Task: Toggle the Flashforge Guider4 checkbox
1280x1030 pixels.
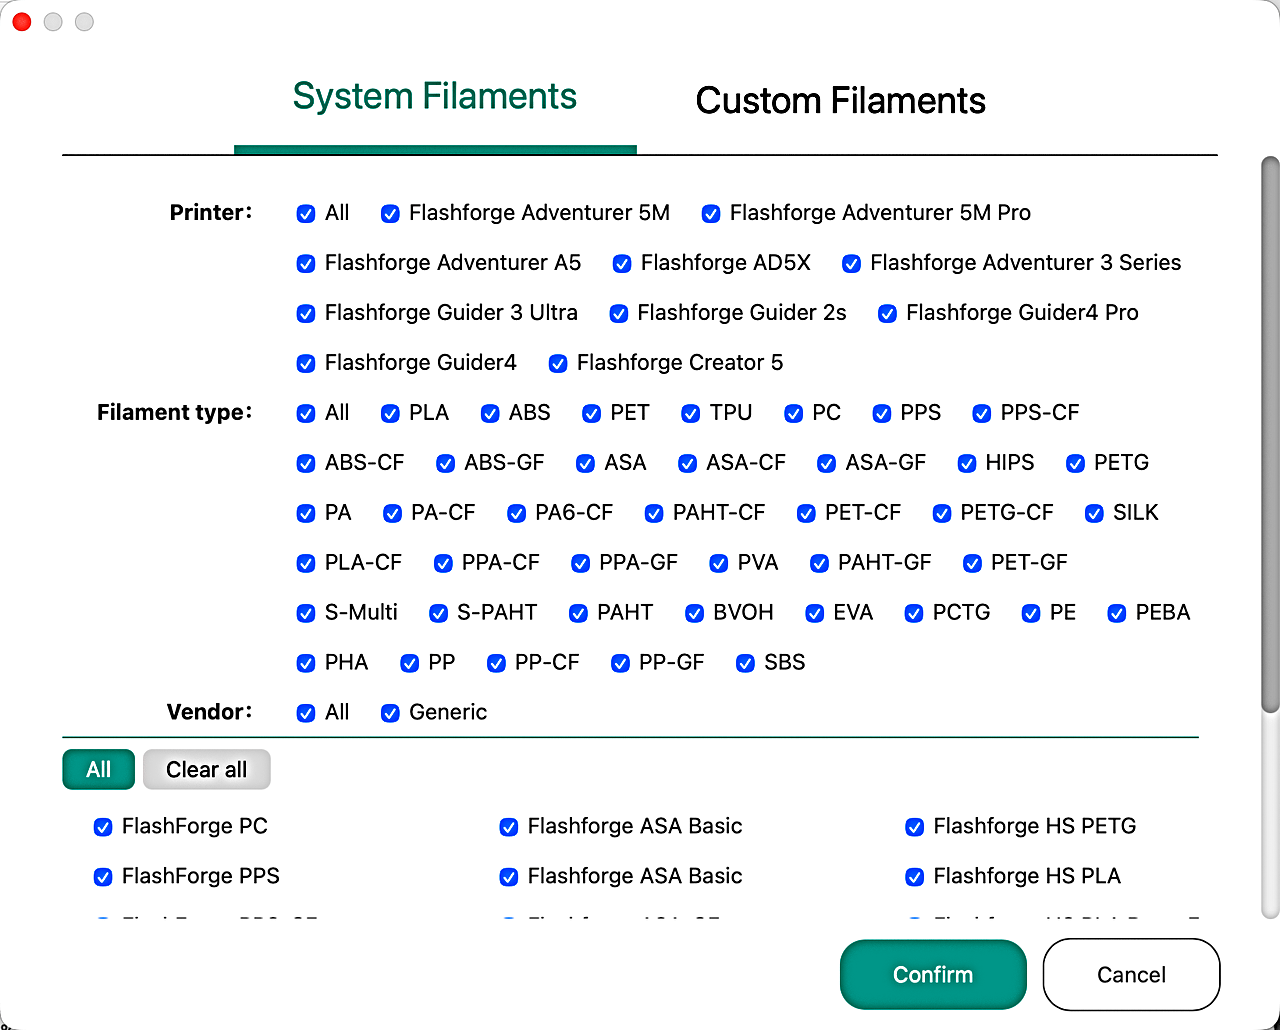Action: (x=306, y=363)
